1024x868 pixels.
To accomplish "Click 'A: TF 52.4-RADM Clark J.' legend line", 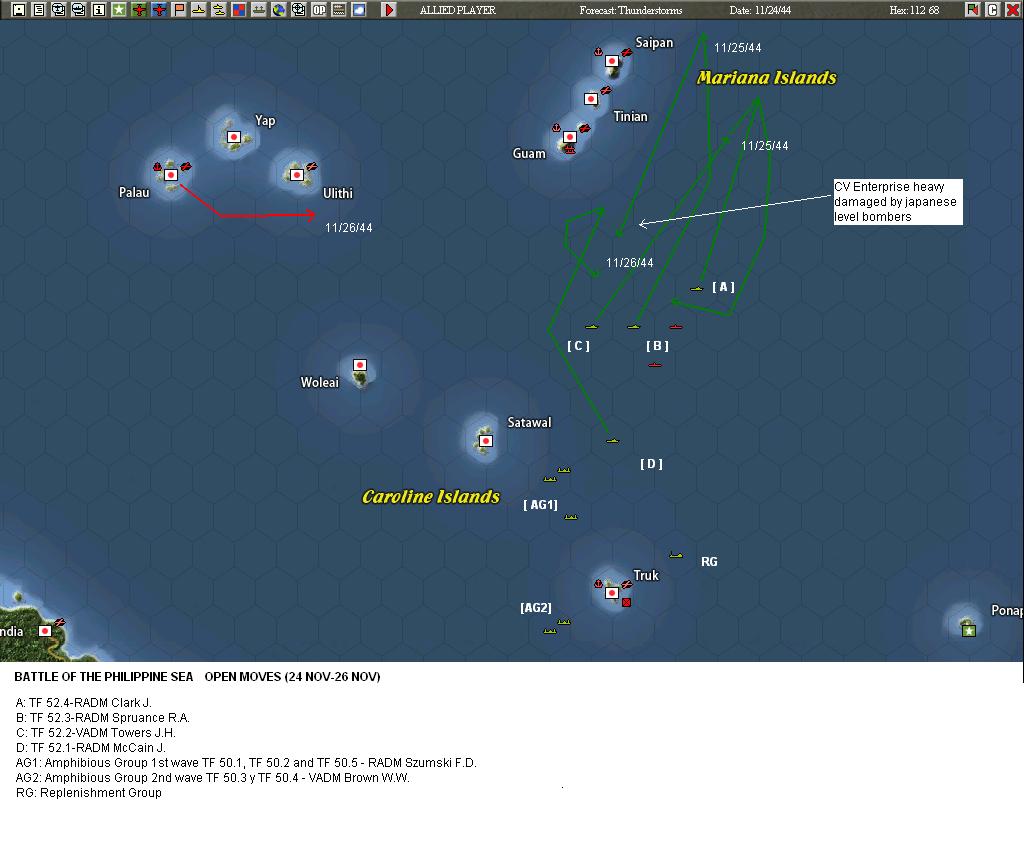I will pos(84,703).
